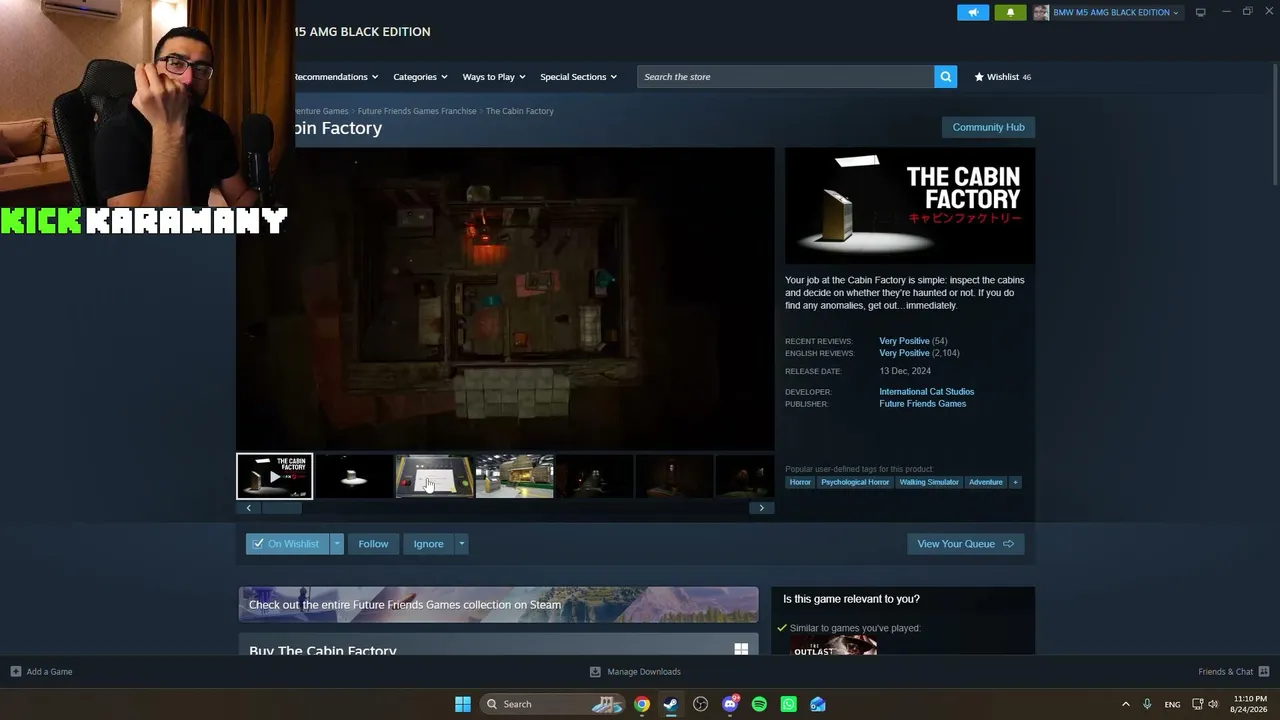This screenshot has height=720, width=1280.
Task: Select the Adventure tag
Action: click(x=985, y=482)
